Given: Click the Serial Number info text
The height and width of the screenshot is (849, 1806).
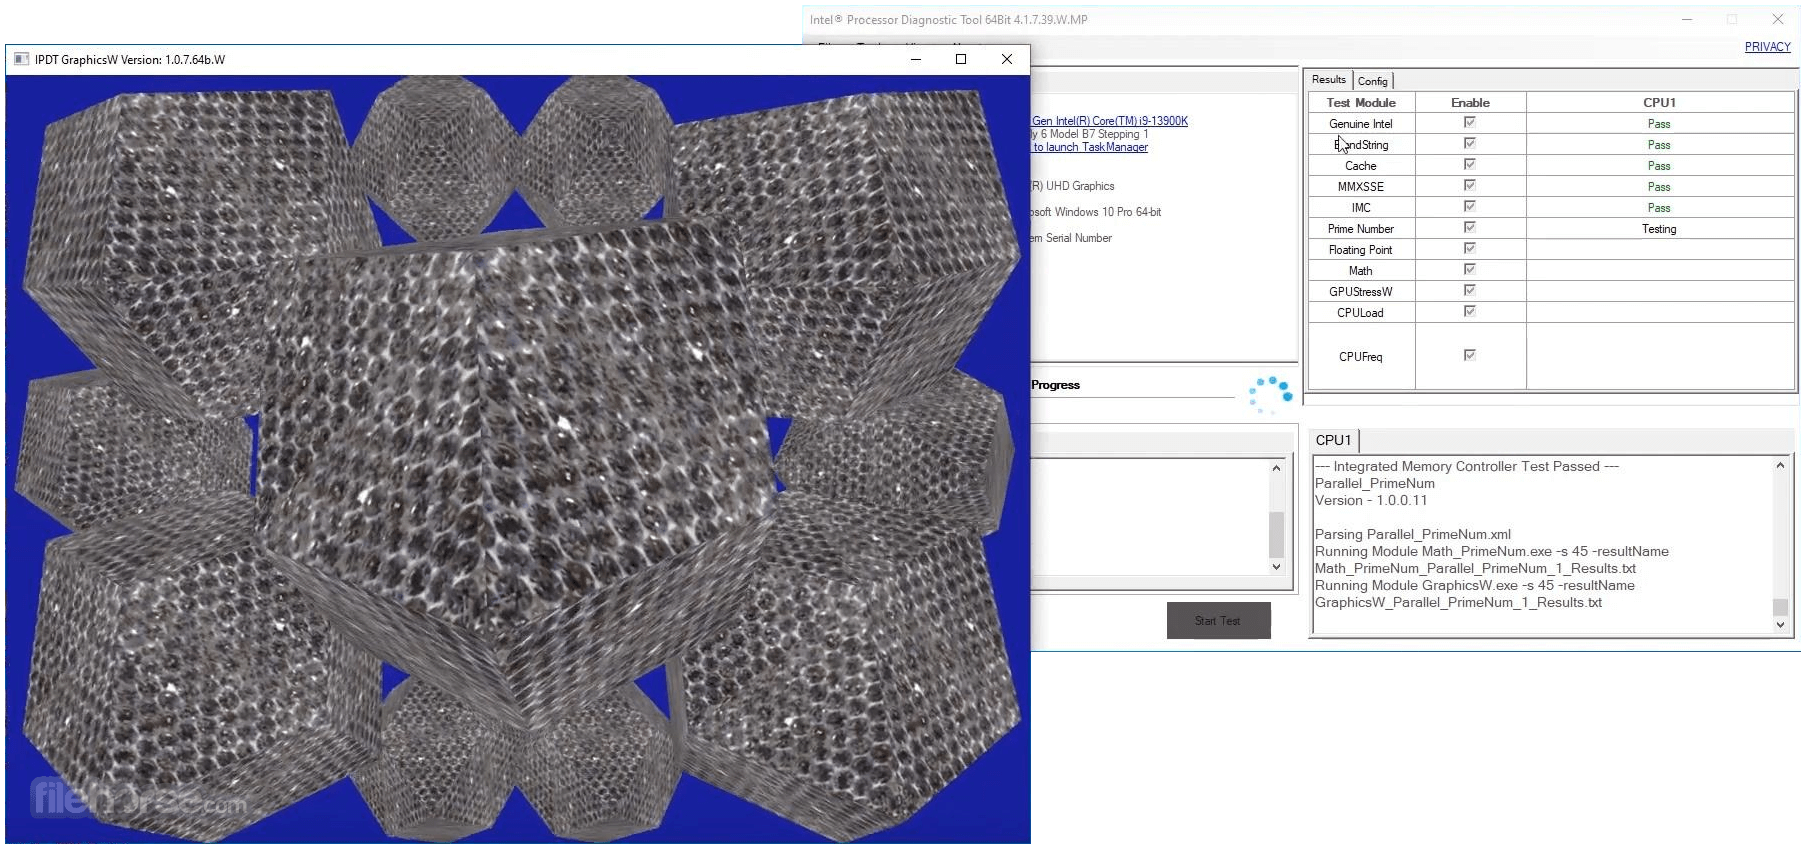Looking at the screenshot, I should pos(1072,238).
